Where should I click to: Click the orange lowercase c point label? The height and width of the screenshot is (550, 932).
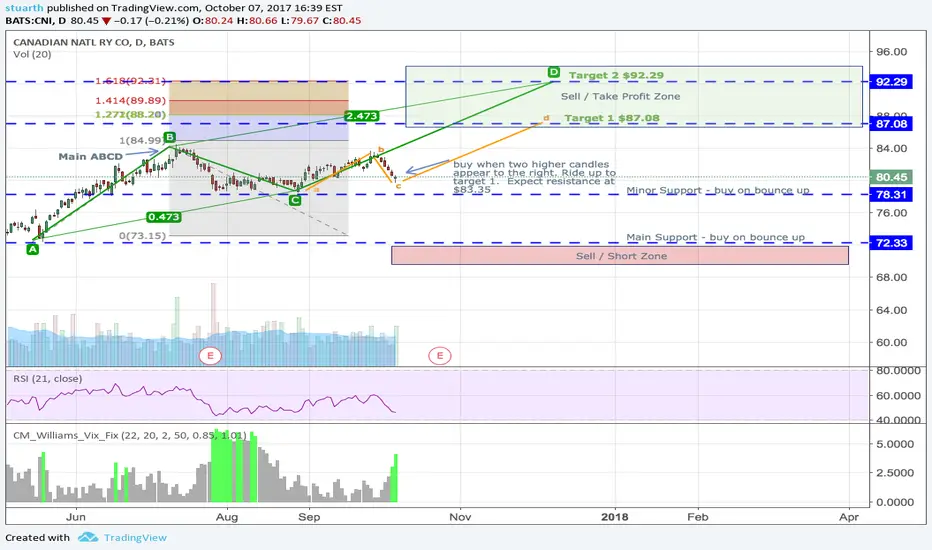pos(398,186)
